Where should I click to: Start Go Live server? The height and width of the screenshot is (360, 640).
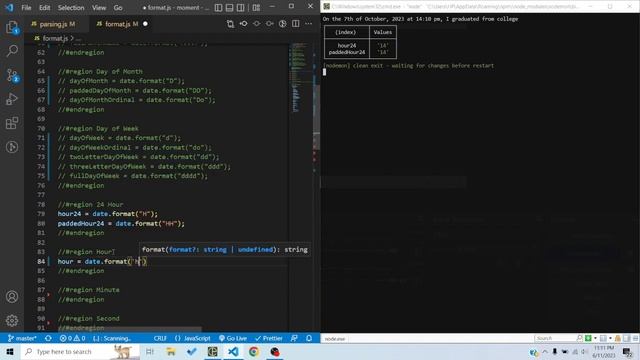point(233,338)
